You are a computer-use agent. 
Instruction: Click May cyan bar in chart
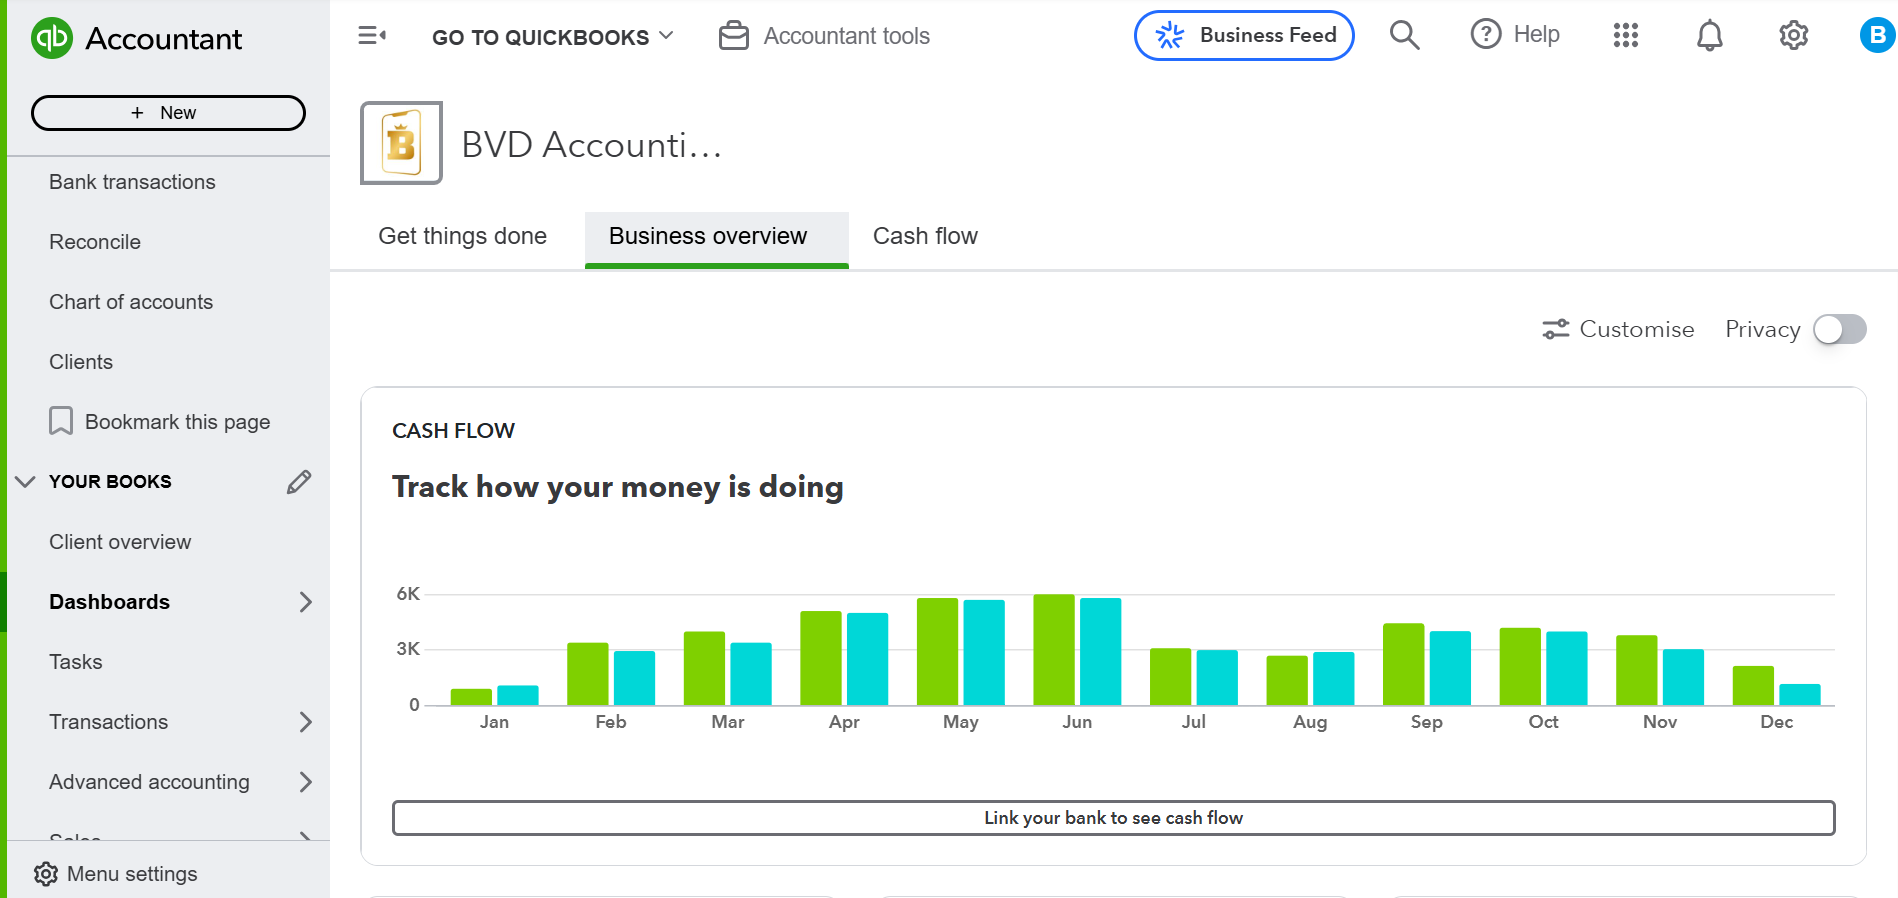[x=984, y=652]
